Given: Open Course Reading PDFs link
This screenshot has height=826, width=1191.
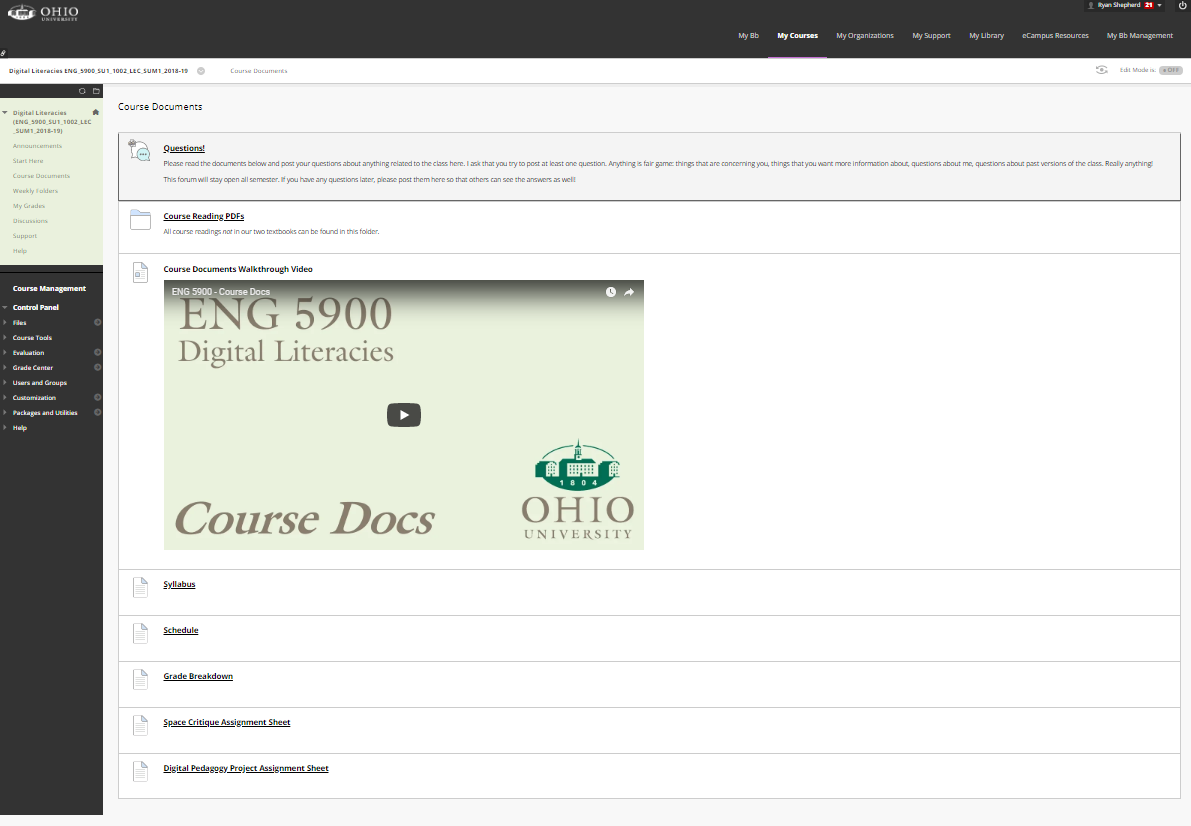Looking at the screenshot, I should pos(204,217).
